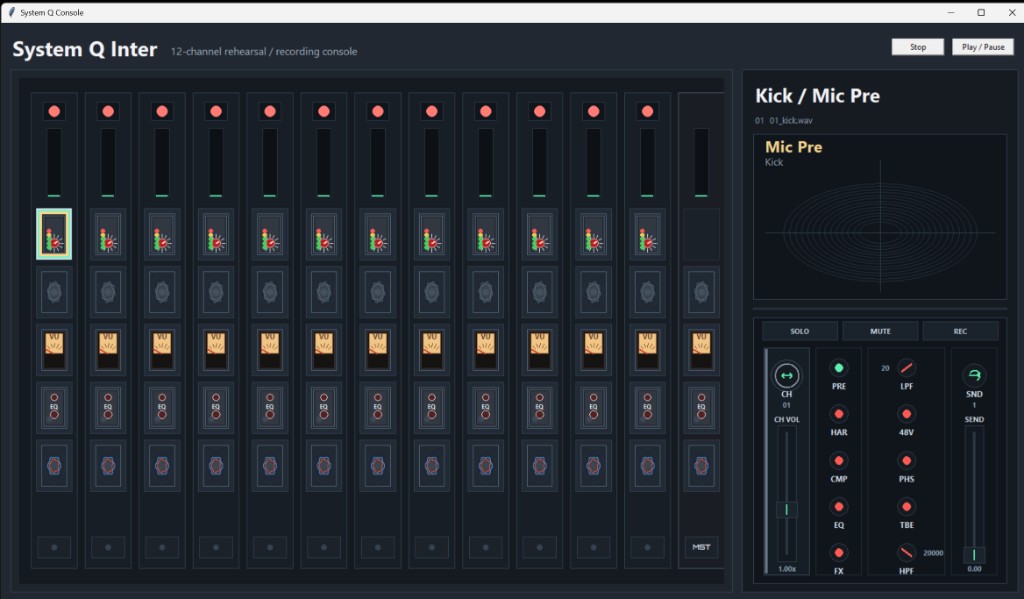Click the "01_kick.wav" file name
The height and width of the screenshot is (599, 1024).
(x=791, y=121)
